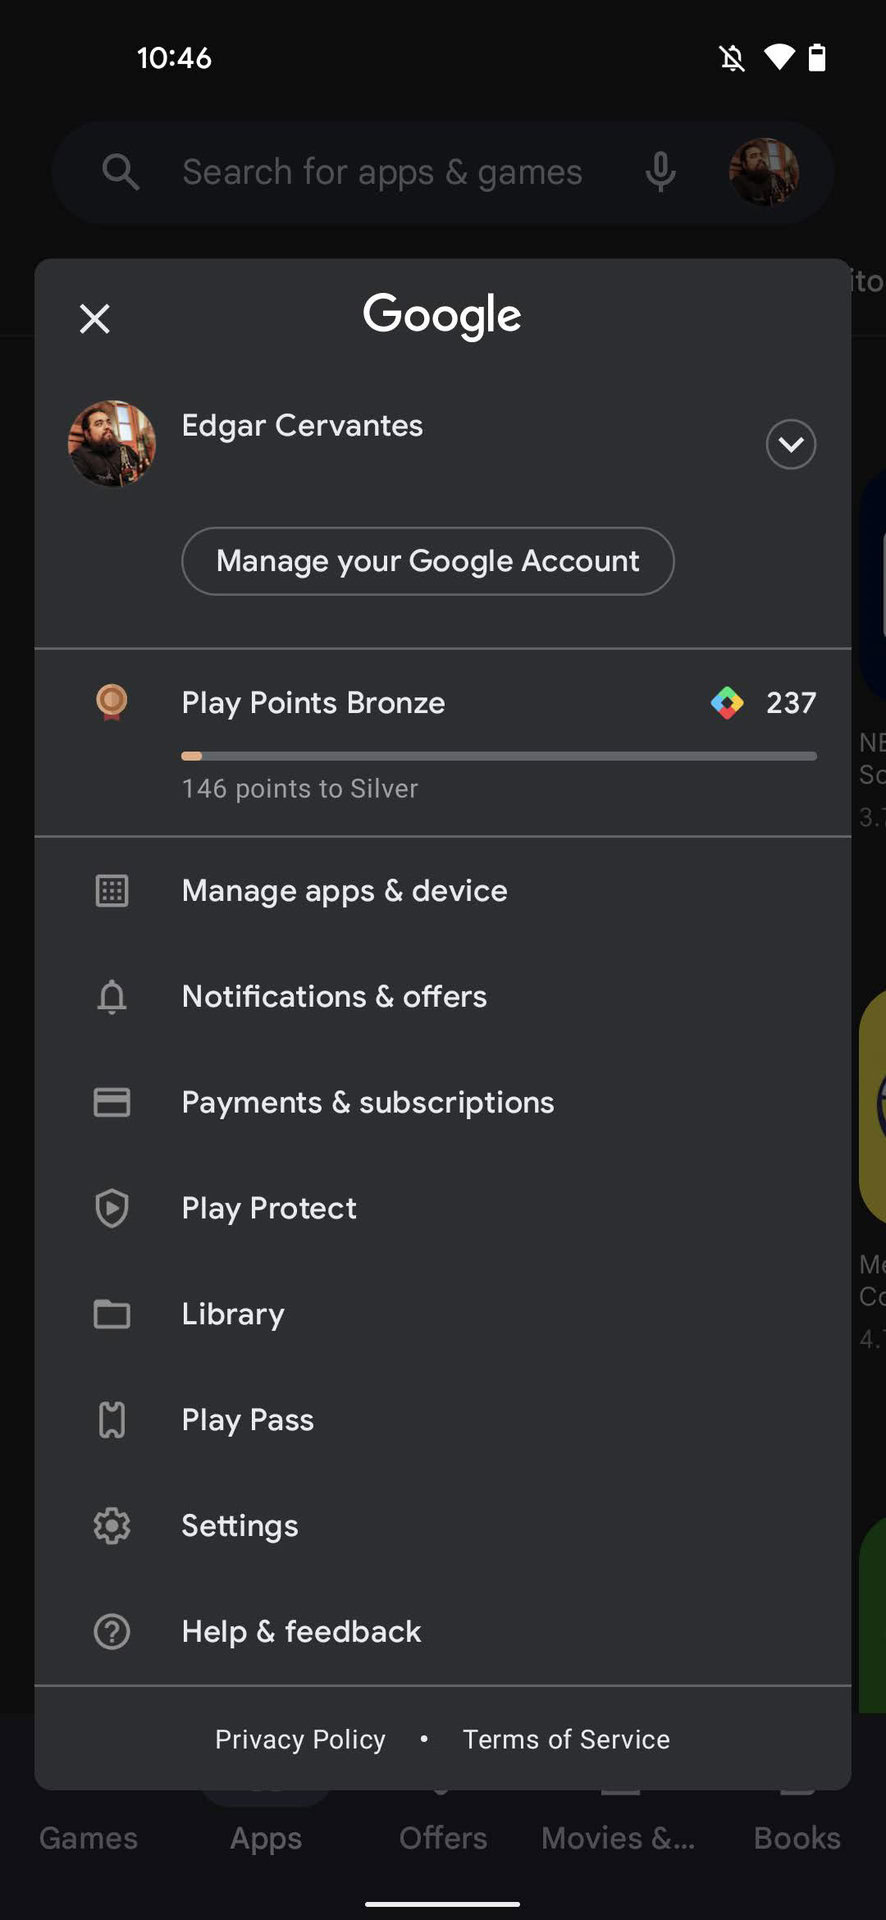Expand the account switcher chevron

790,444
